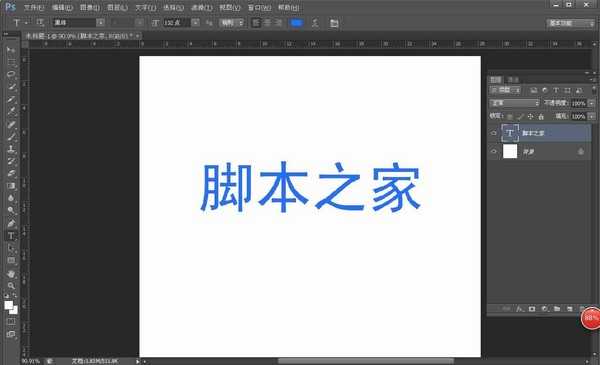Select the Move tool in the toolbox
Image resolution: width=600 pixels, height=365 pixels.
11,50
